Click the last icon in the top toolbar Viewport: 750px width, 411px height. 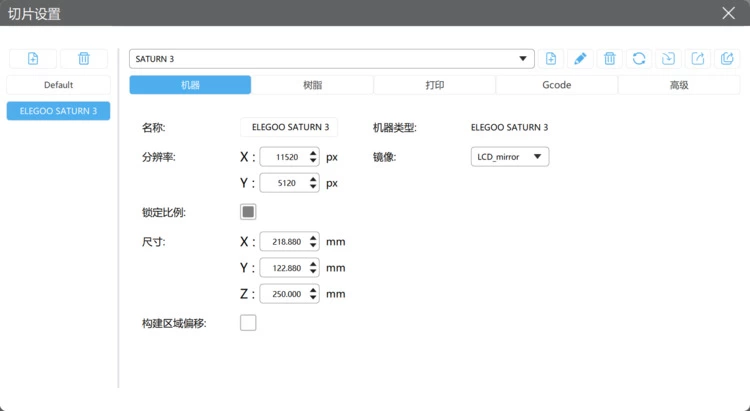coord(727,59)
